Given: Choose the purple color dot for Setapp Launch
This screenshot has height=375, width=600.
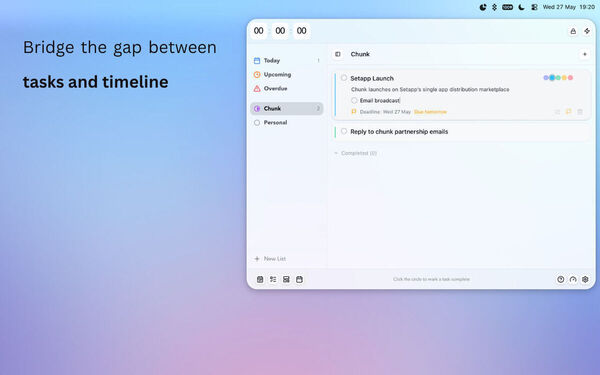Looking at the screenshot, I should tap(546, 78).
